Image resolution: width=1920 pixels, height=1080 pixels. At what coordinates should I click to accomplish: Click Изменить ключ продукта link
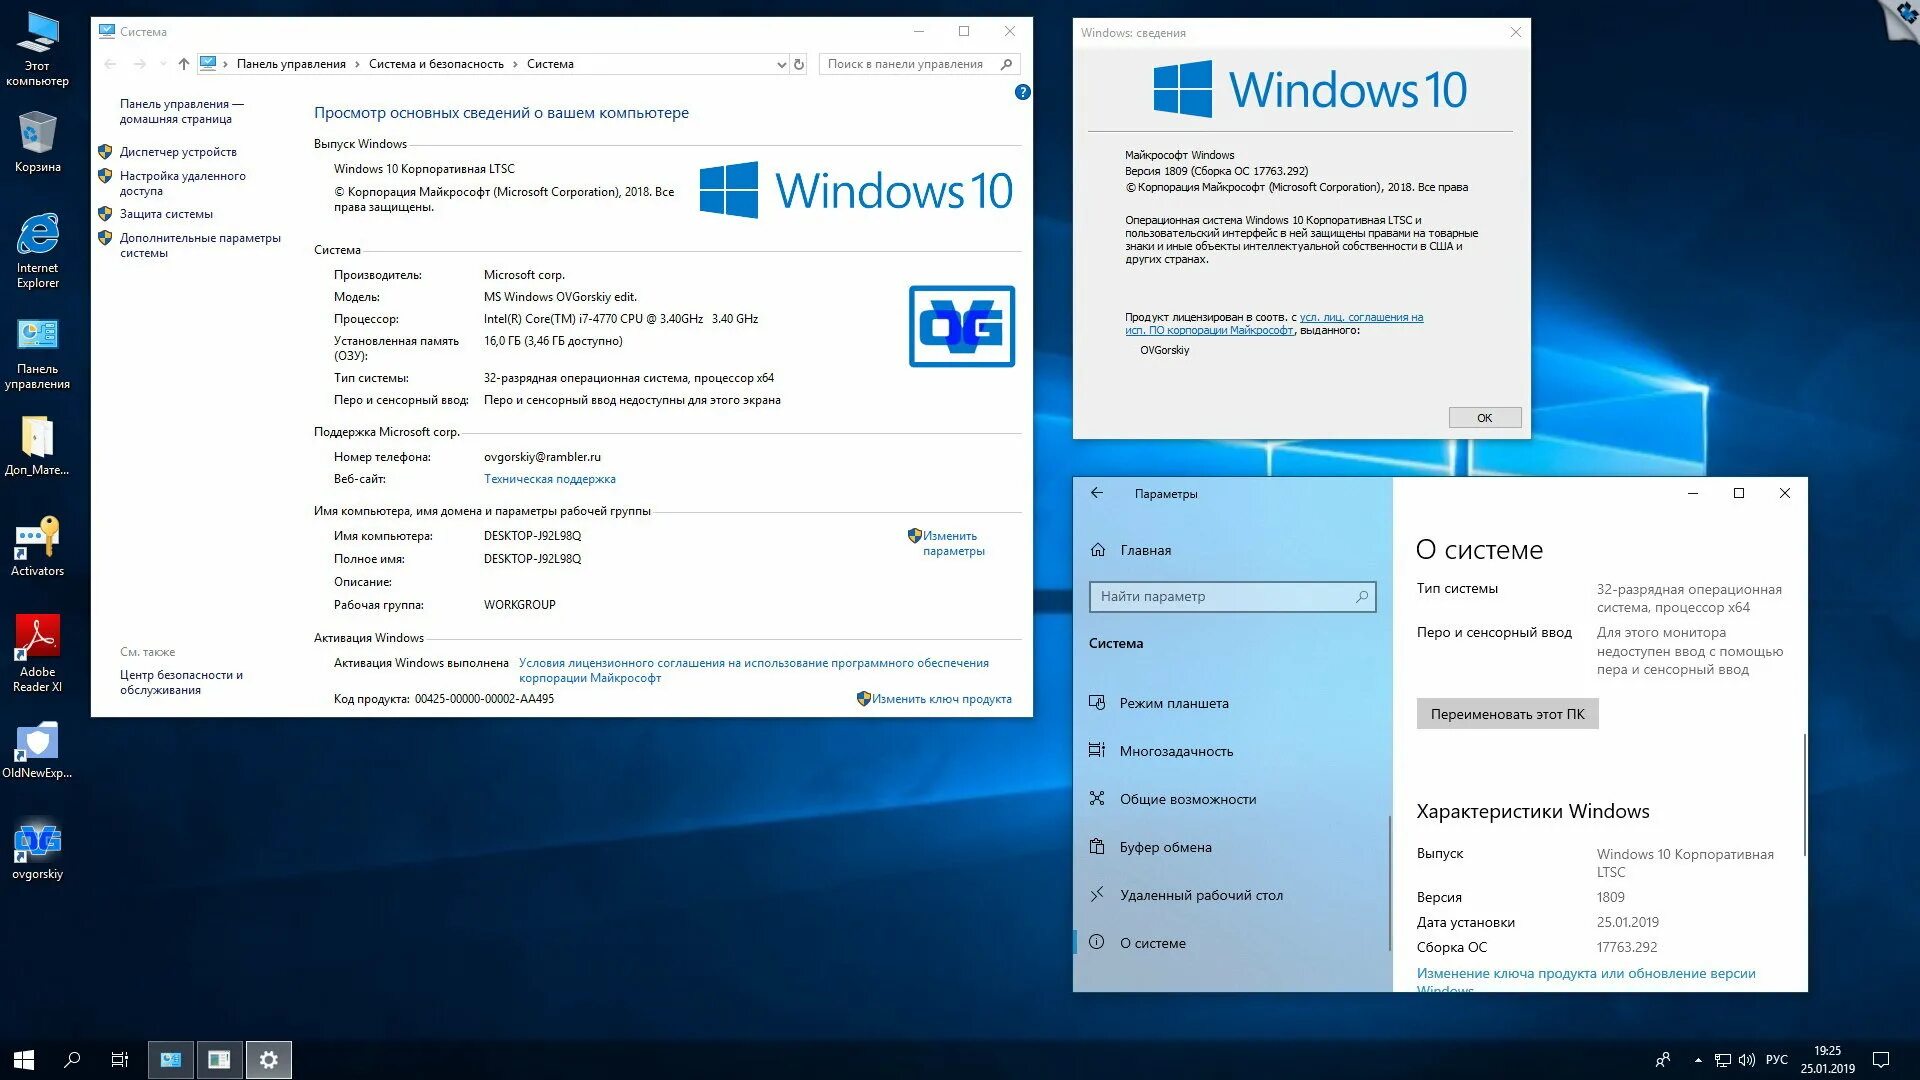pos(941,699)
